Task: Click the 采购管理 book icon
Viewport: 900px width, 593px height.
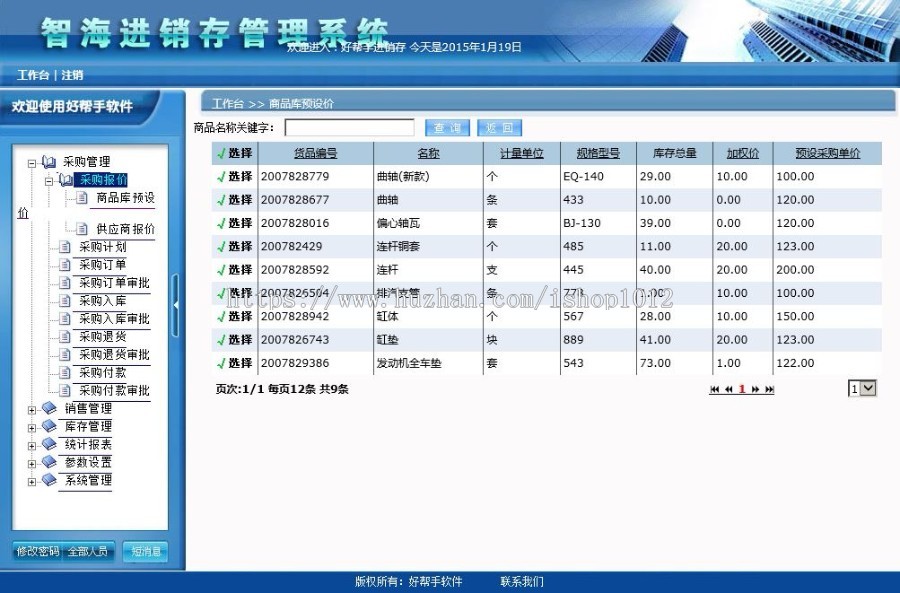Action: [x=49, y=162]
